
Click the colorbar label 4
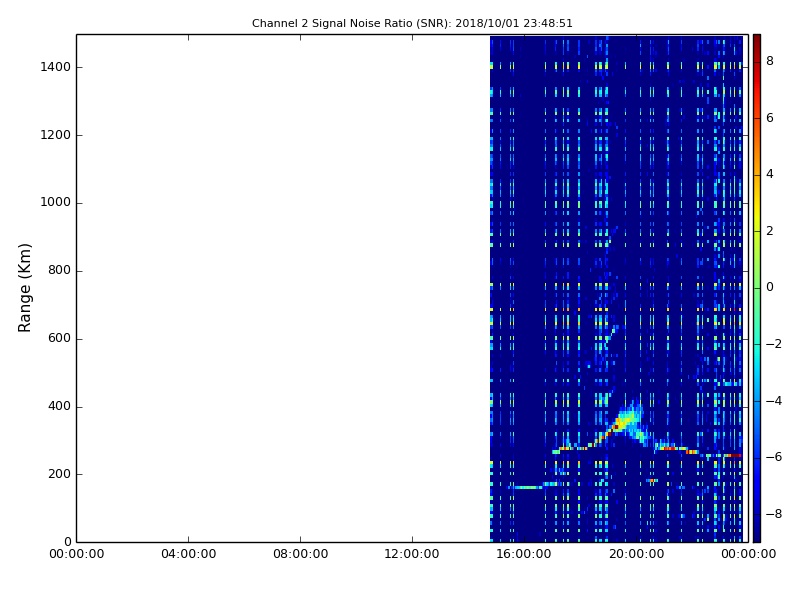tap(770, 174)
